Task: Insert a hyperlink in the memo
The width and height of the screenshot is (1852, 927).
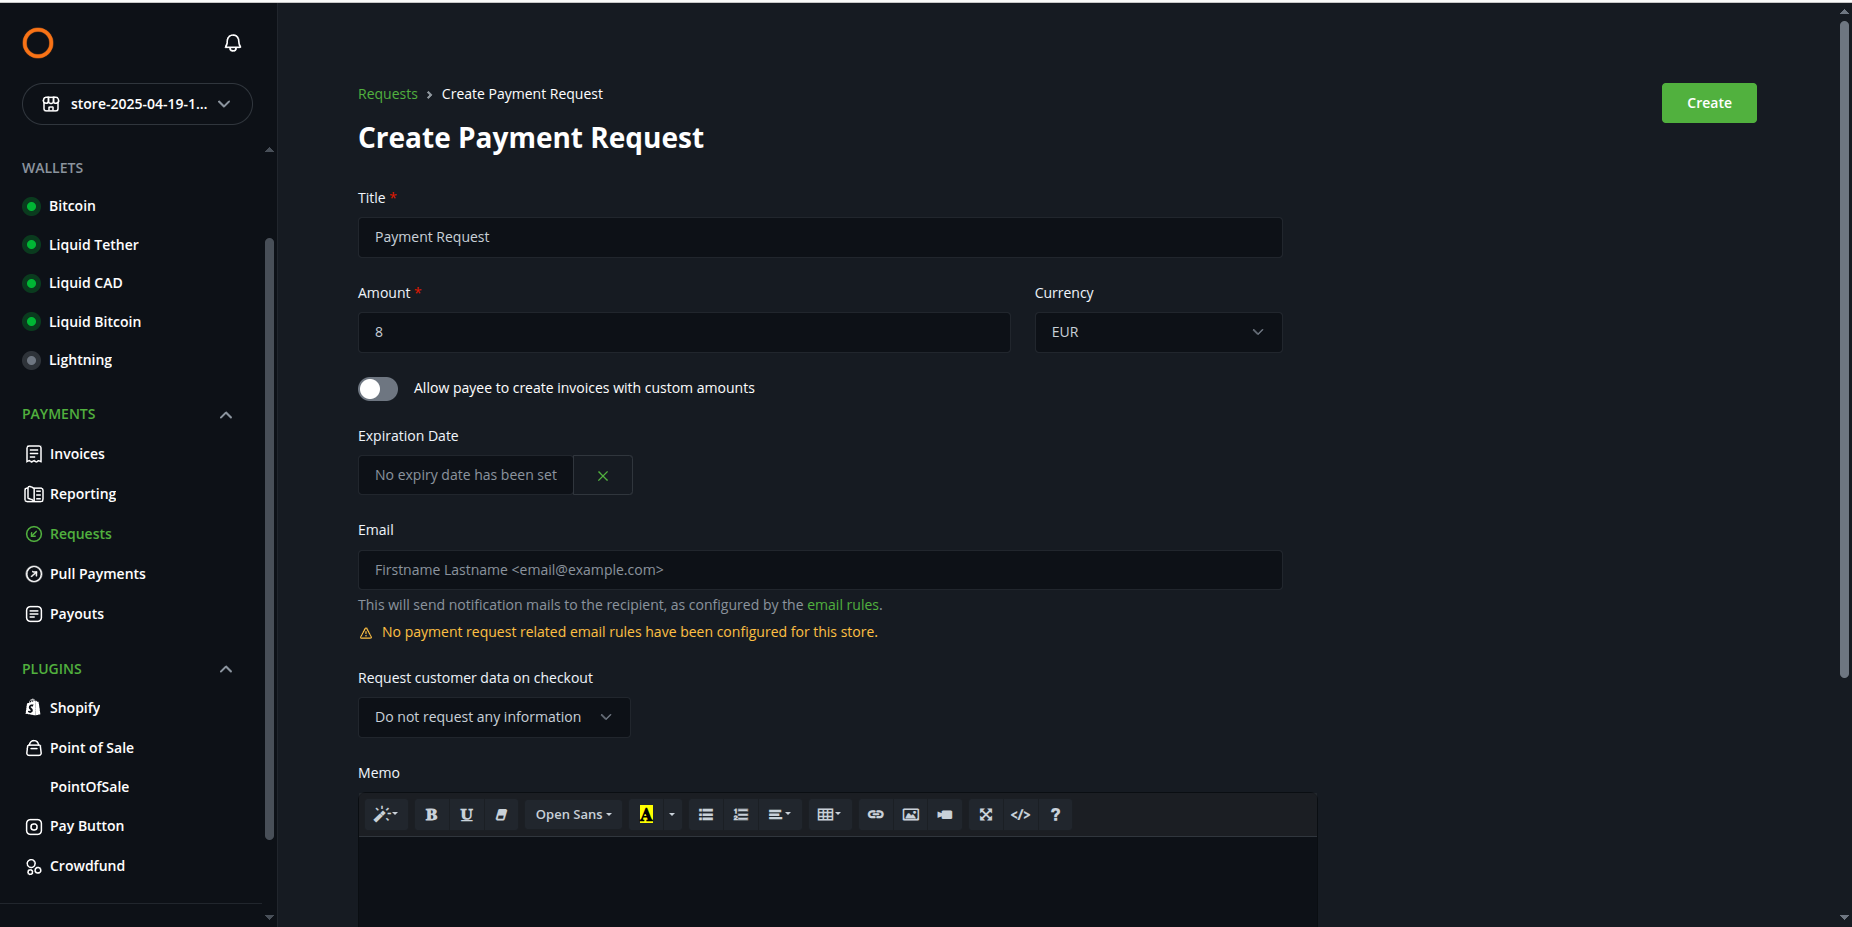Action: pyautogui.click(x=876, y=815)
